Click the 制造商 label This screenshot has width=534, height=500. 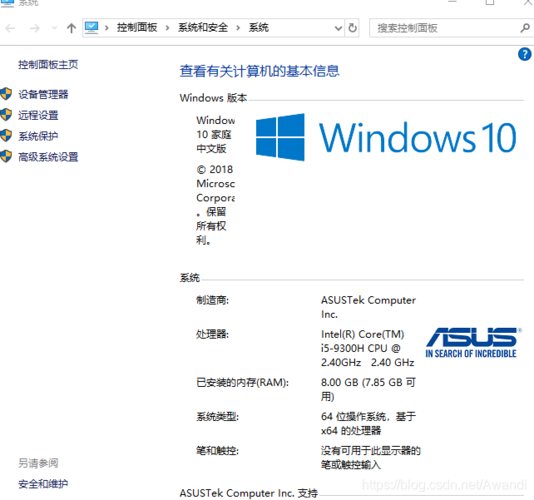[213, 300]
